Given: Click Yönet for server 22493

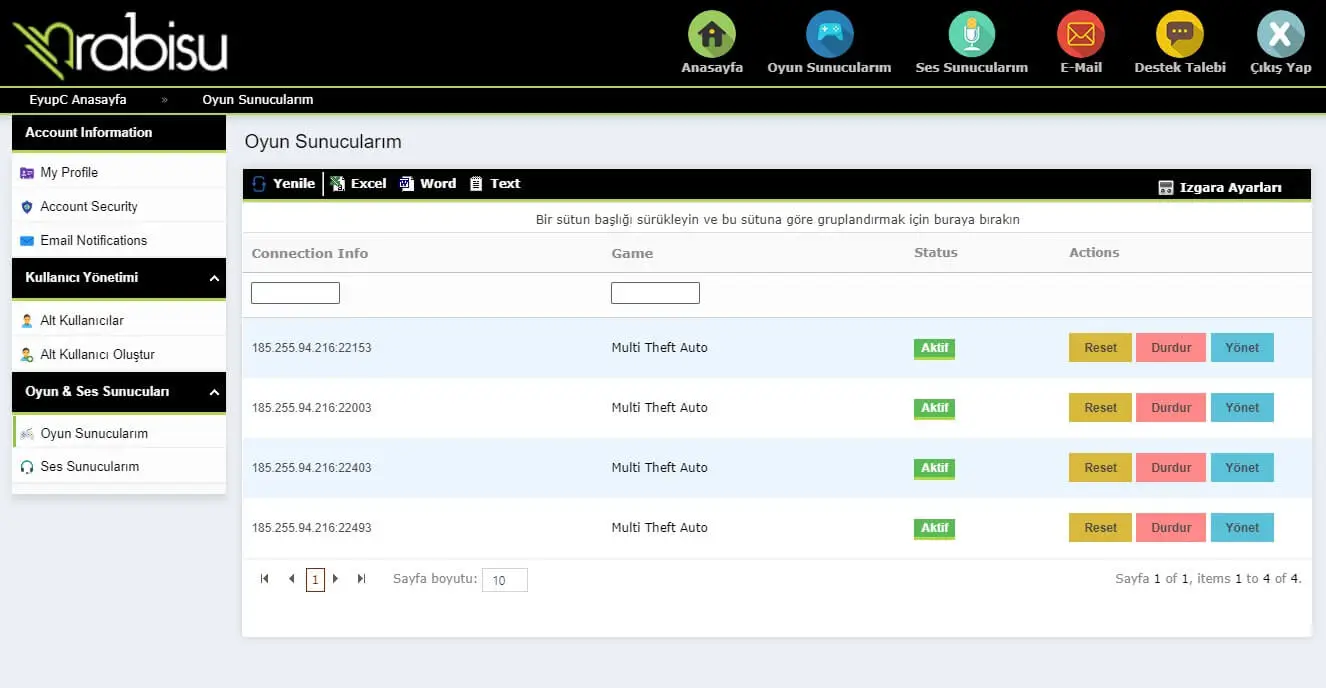Looking at the screenshot, I should [1242, 528].
